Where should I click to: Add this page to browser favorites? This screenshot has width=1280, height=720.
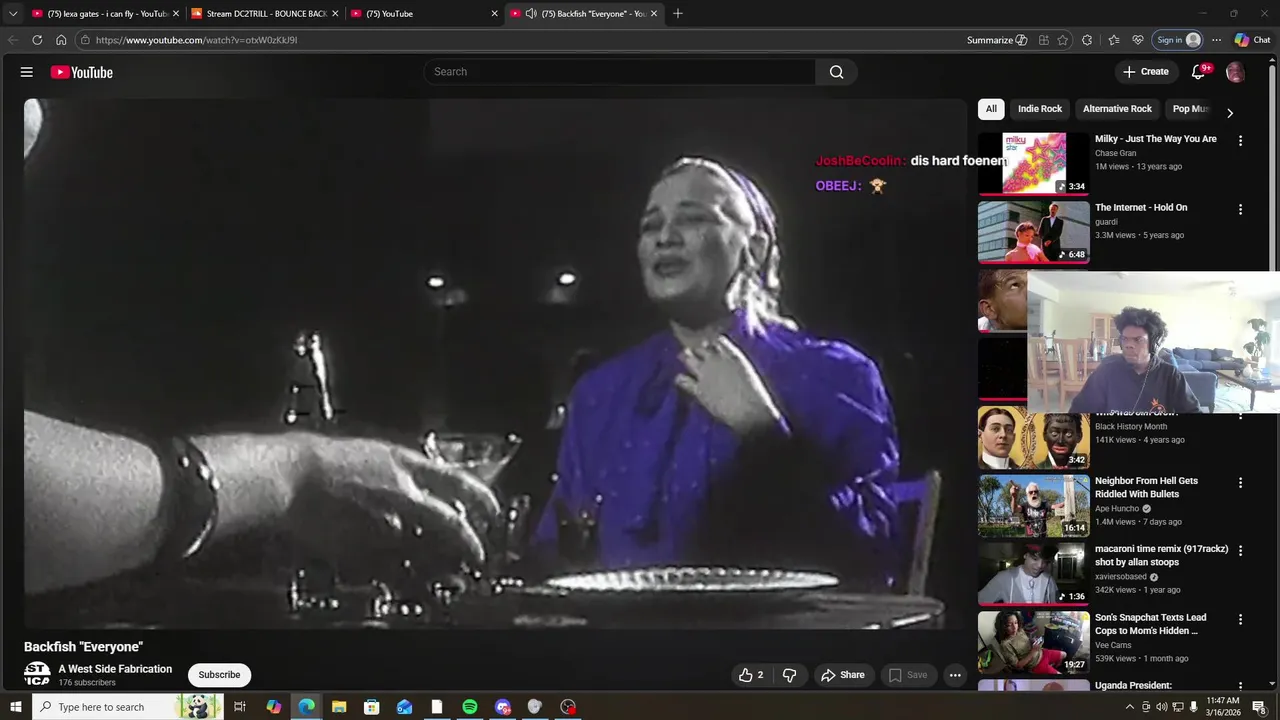1062,40
